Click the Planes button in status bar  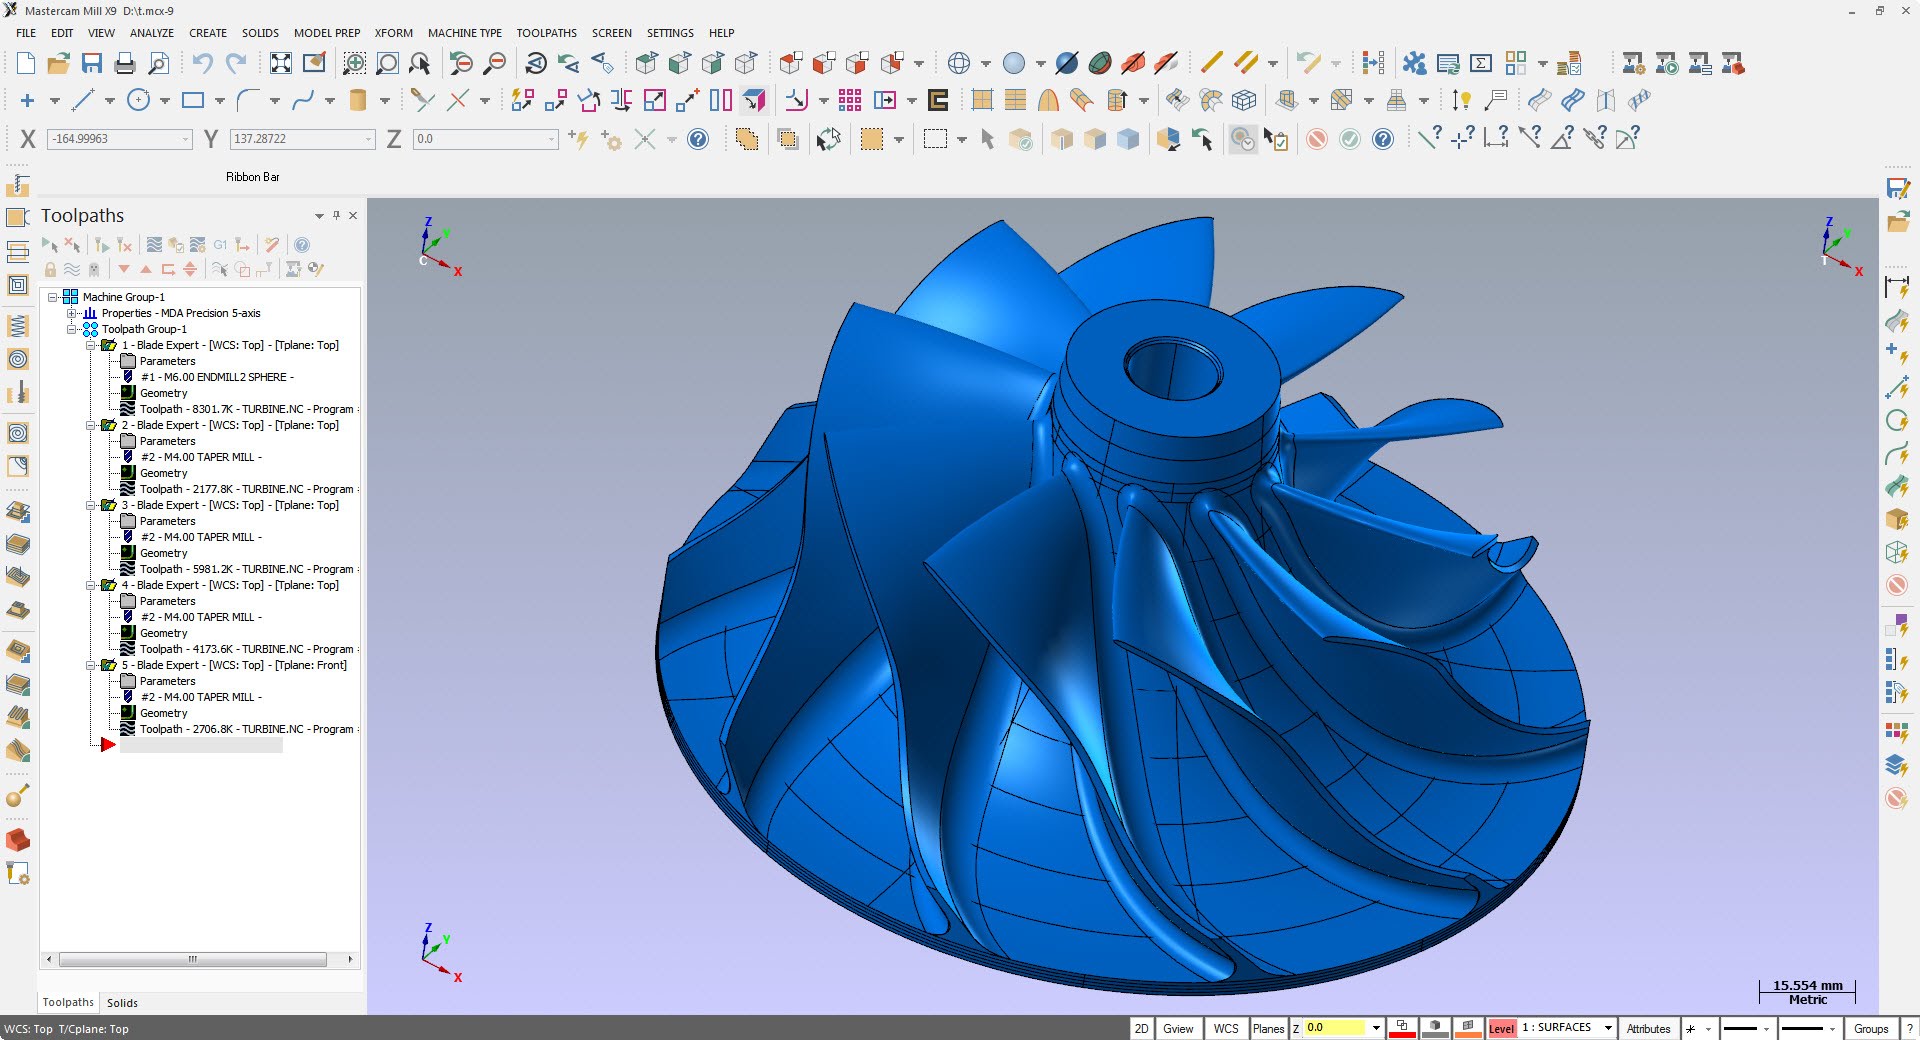(x=1268, y=1028)
